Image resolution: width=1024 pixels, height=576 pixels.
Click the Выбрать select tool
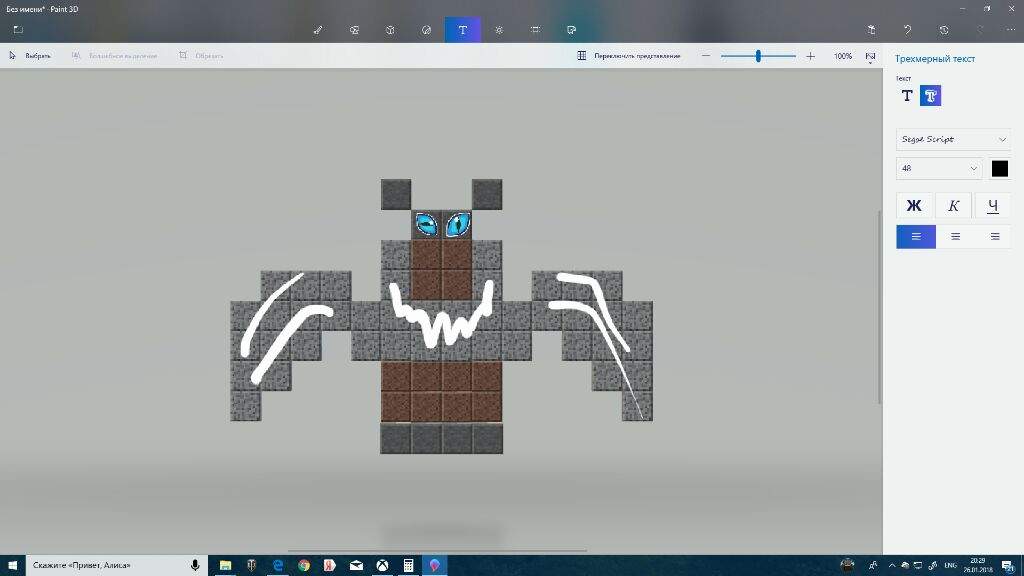click(x=29, y=56)
